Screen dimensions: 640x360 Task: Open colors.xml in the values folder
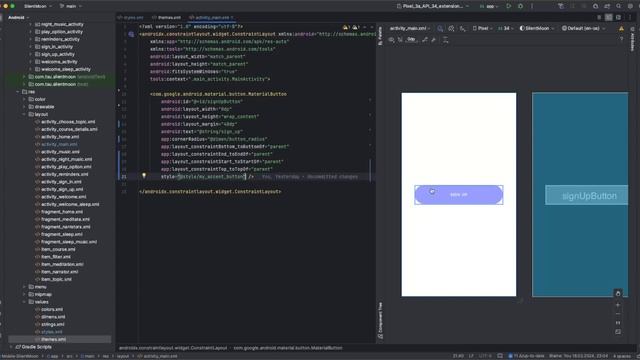click(52, 309)
